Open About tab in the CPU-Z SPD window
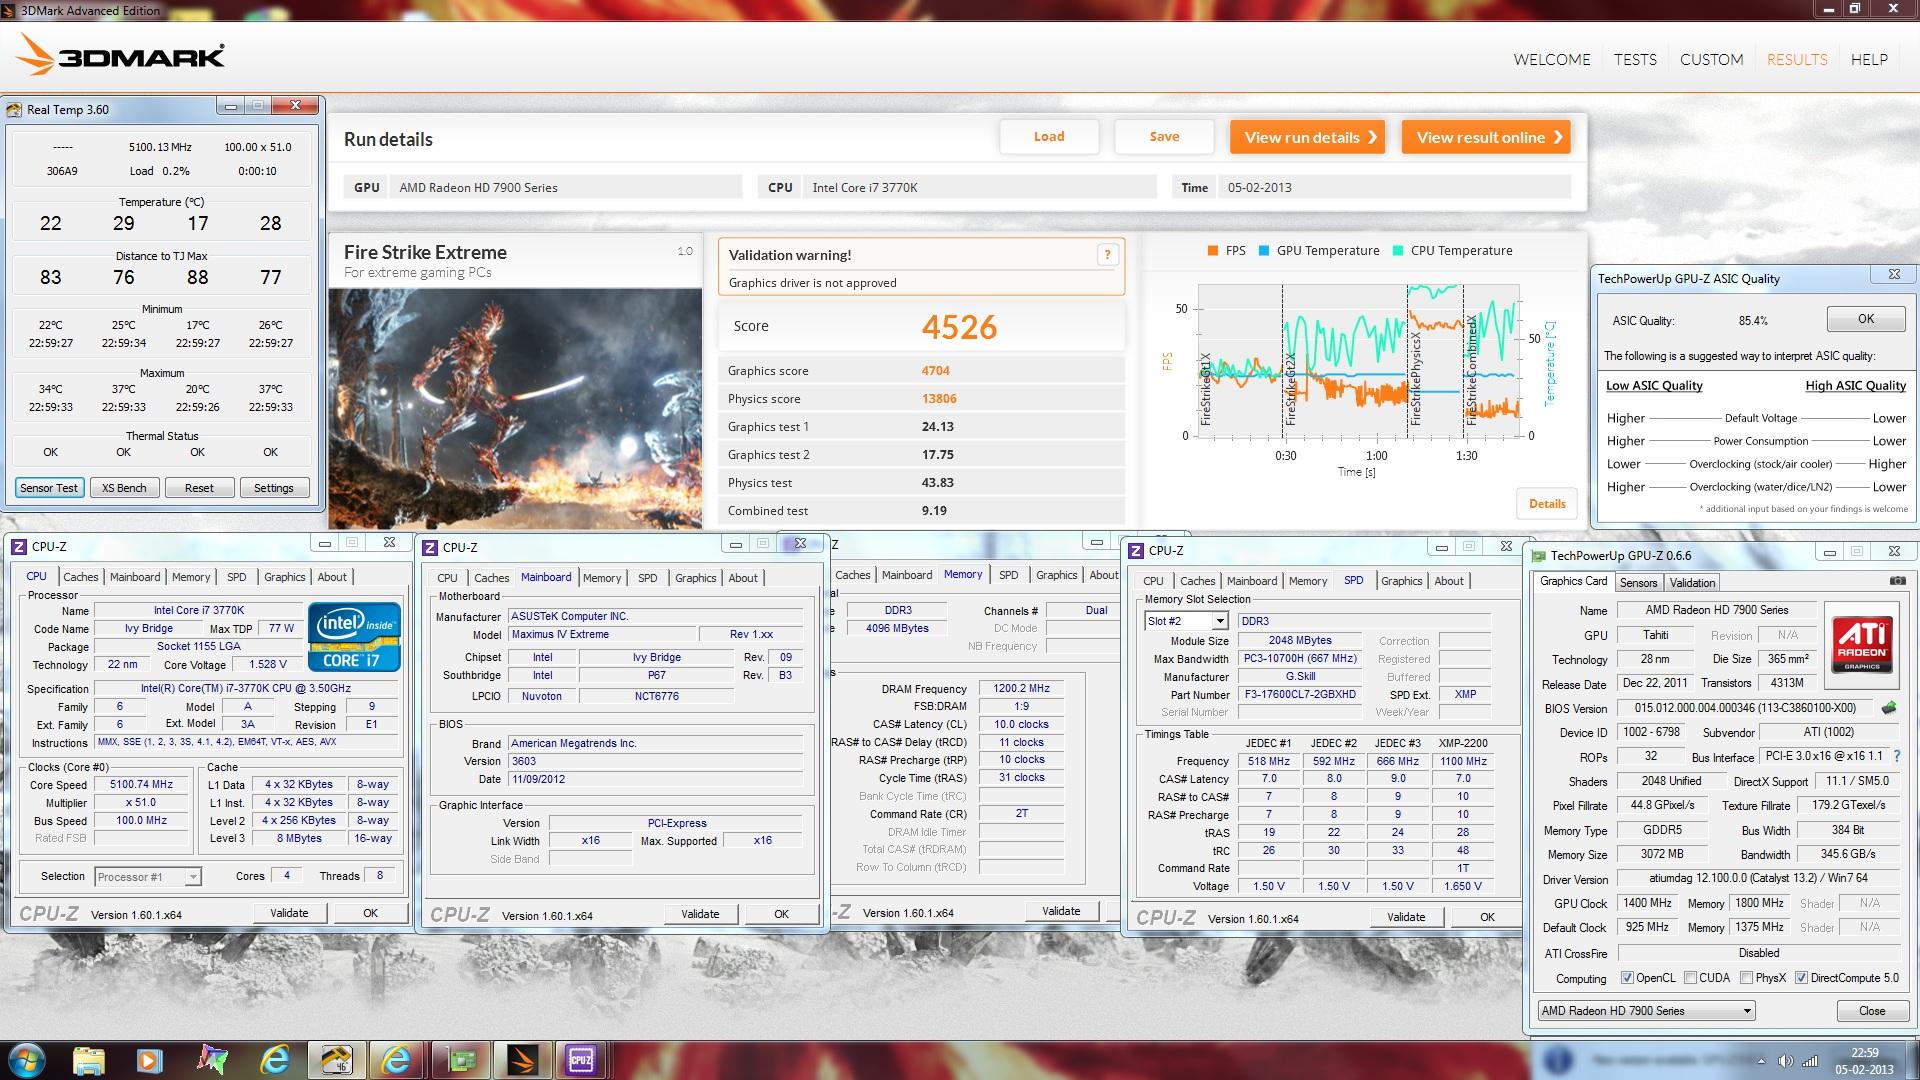The image size is (1920, 1080). tap(1448, 581)
